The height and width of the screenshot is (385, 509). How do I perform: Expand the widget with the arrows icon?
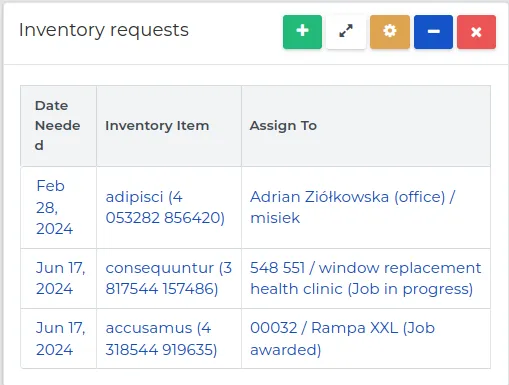pos(346,32)
